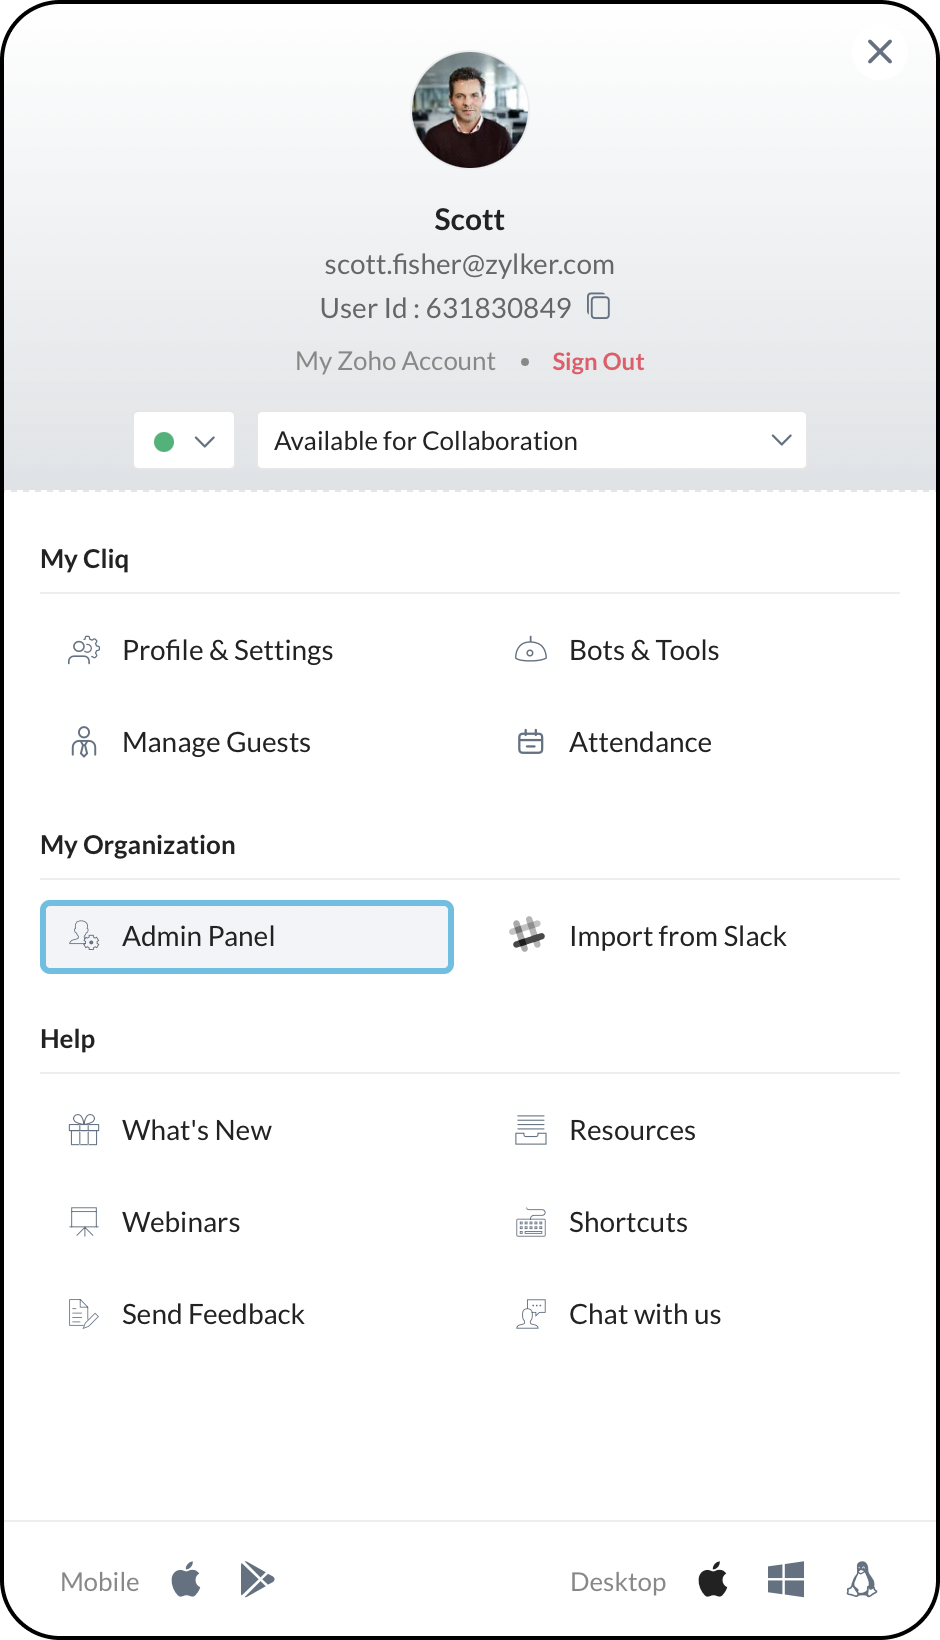Open Bots & Tools

tap(643, 651)
